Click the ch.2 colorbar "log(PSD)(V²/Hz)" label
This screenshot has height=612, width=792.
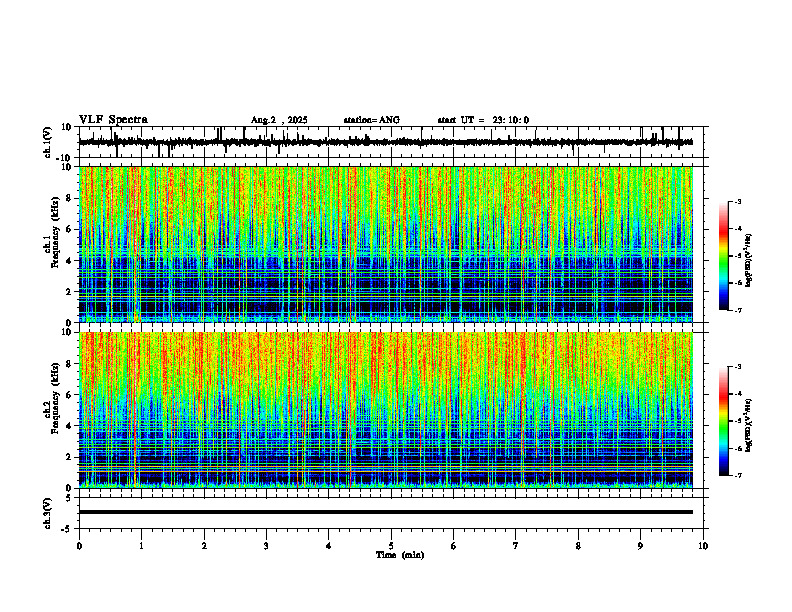click(x=749, y=425)
